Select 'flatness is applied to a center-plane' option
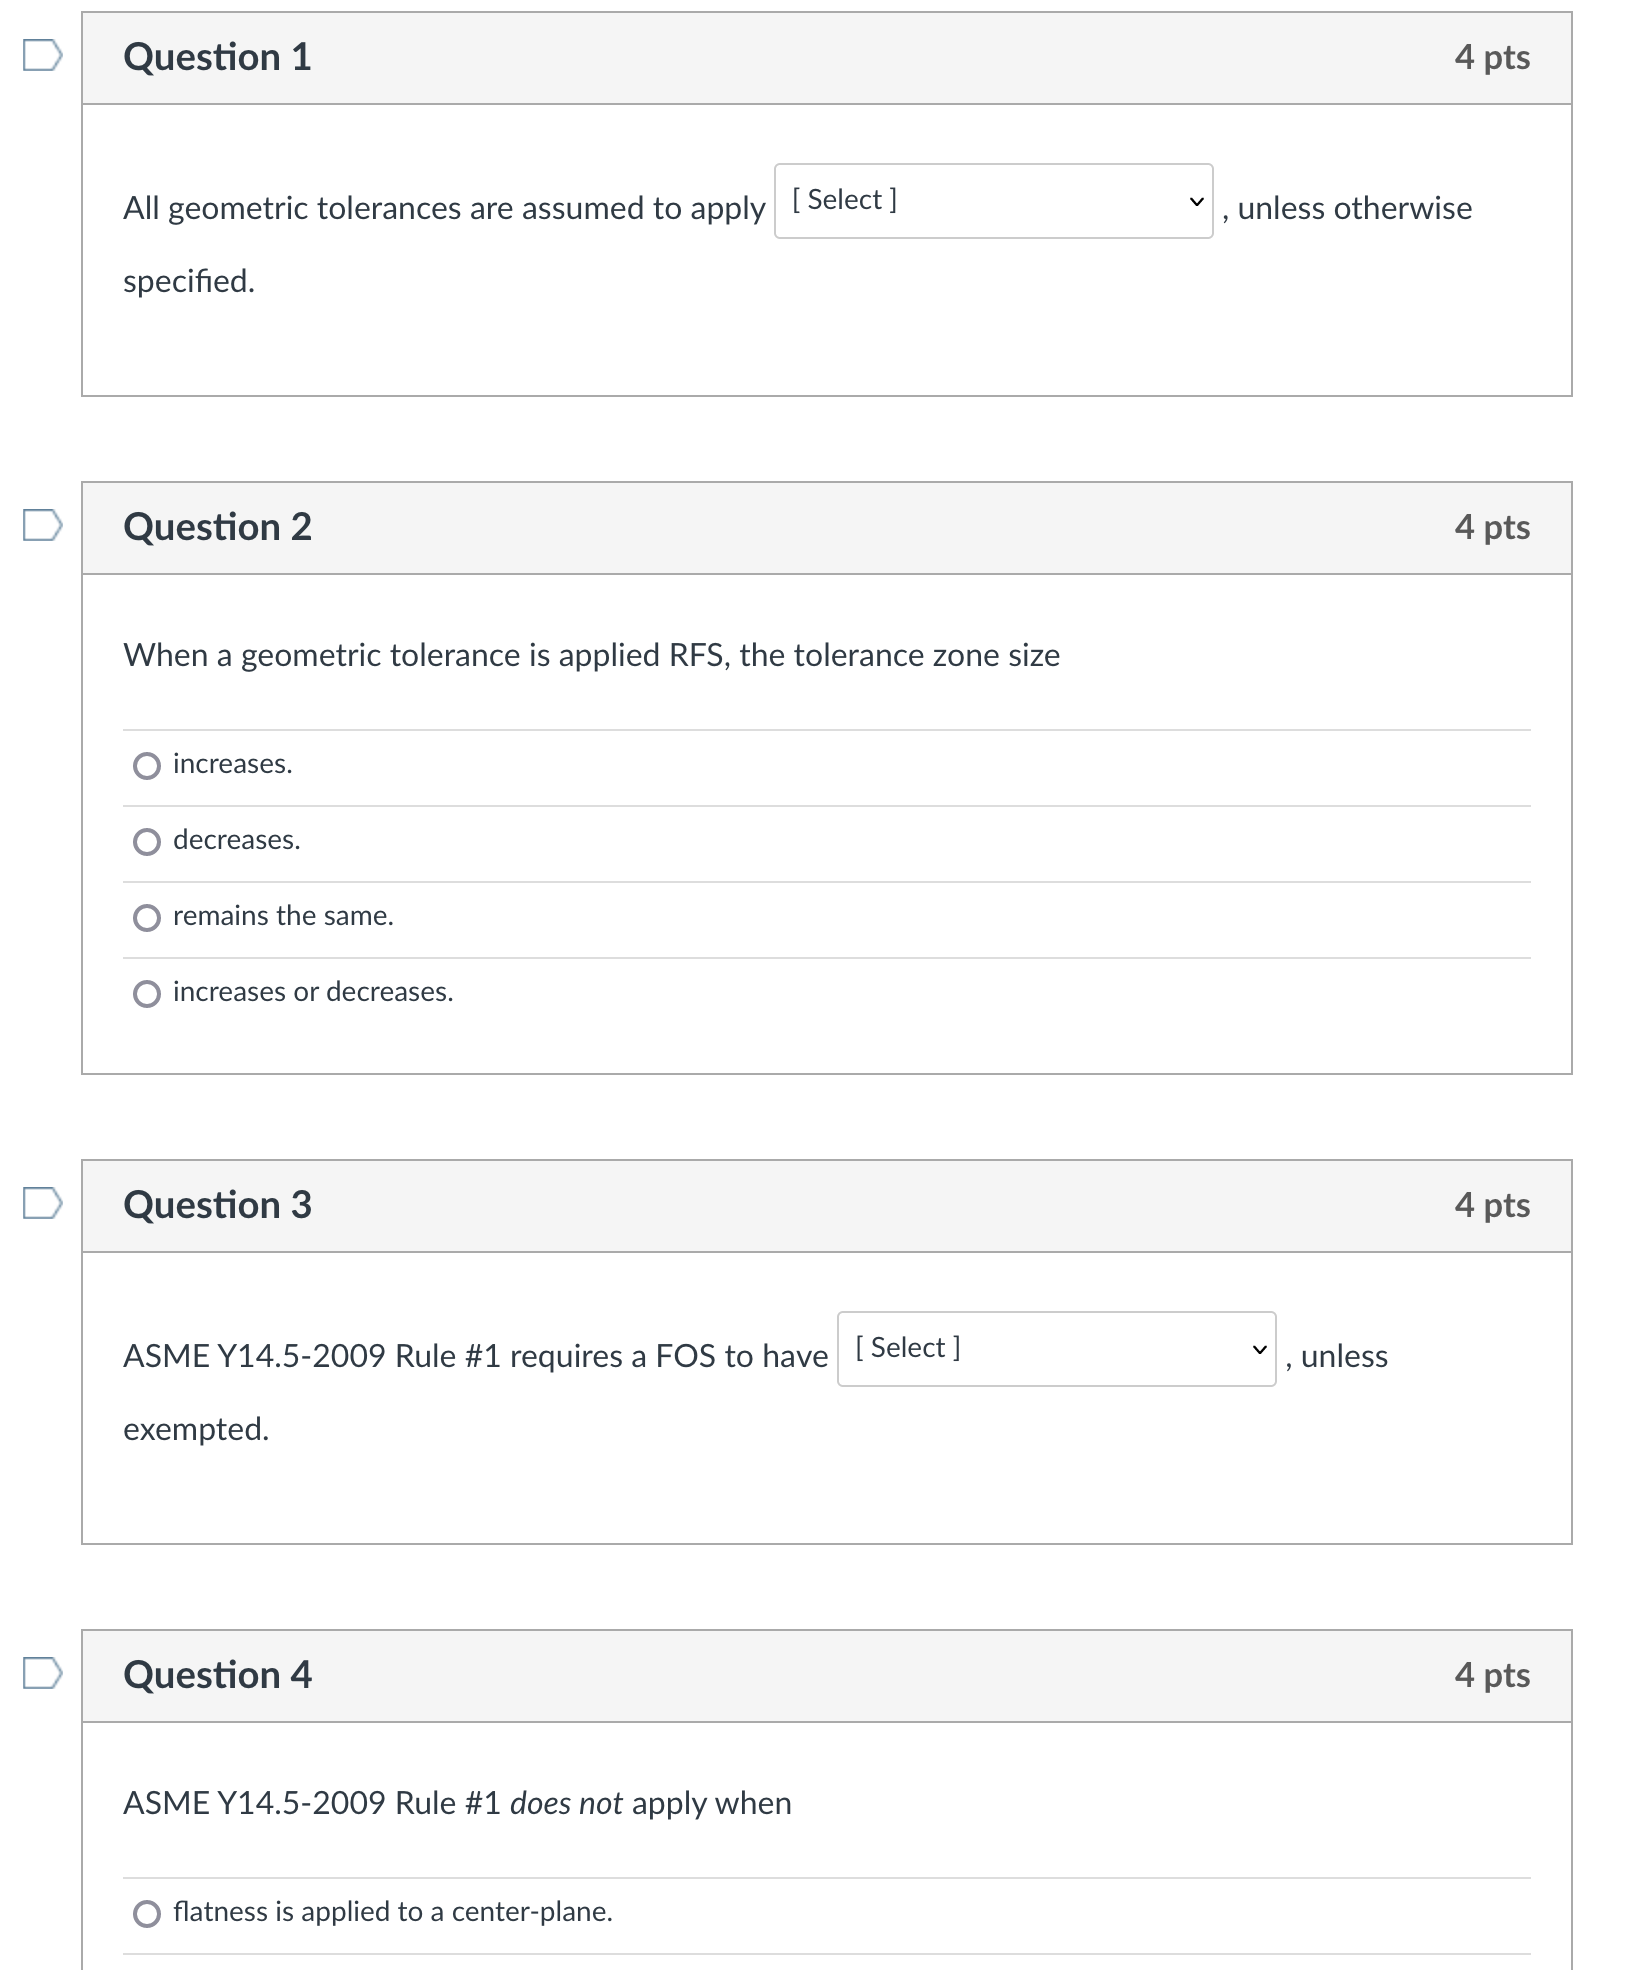 click(x=147, y=1914)
